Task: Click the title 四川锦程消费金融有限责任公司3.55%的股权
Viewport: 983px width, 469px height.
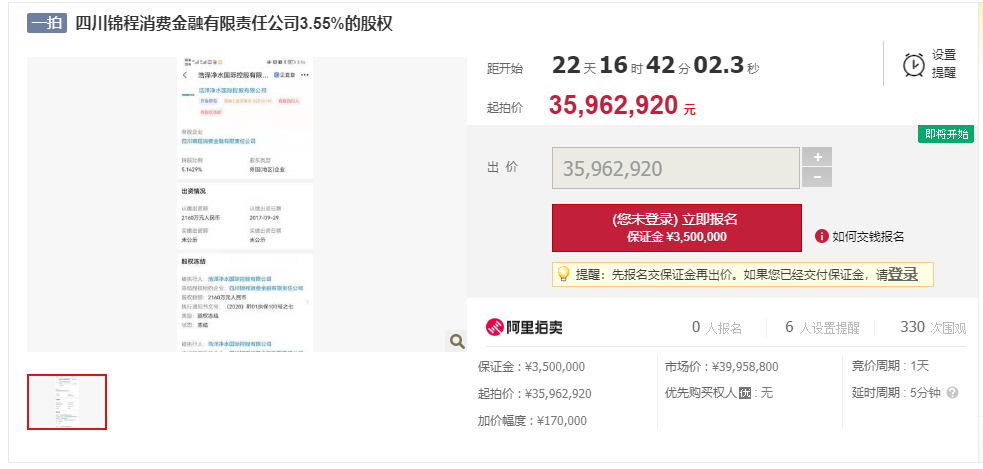Action: [234, 23]
